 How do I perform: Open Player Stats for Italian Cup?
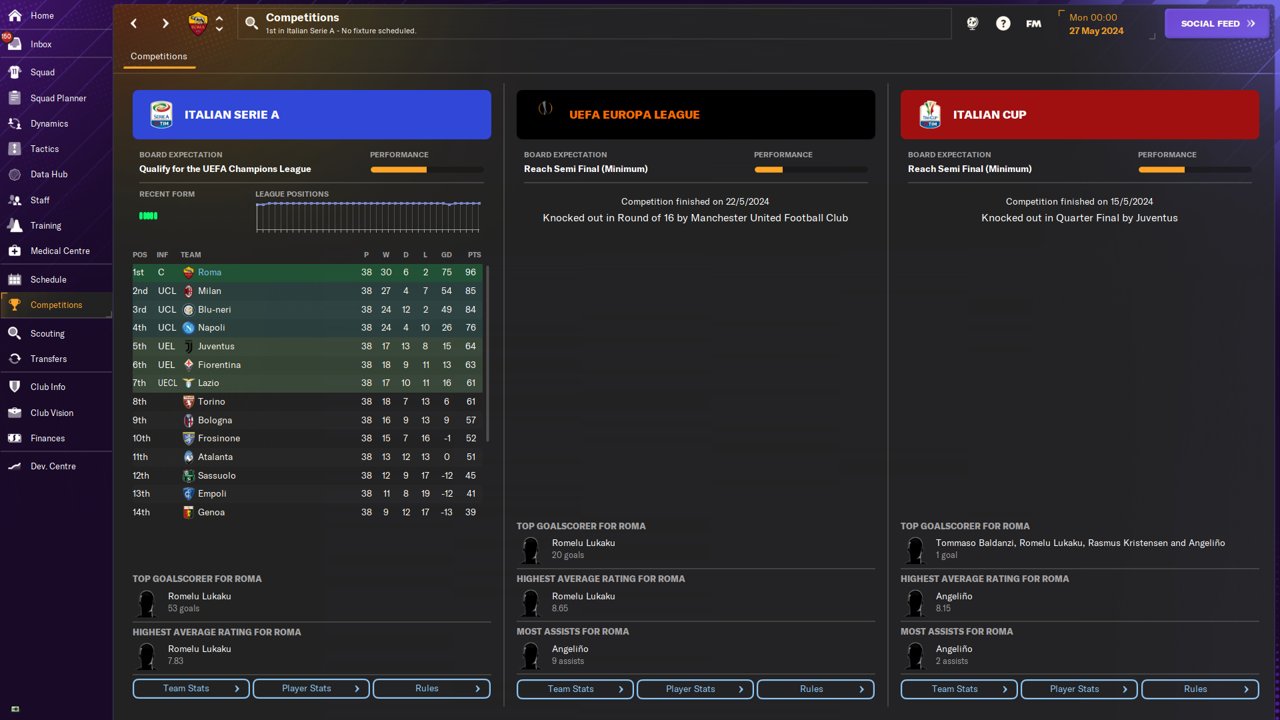point(1079,689)
